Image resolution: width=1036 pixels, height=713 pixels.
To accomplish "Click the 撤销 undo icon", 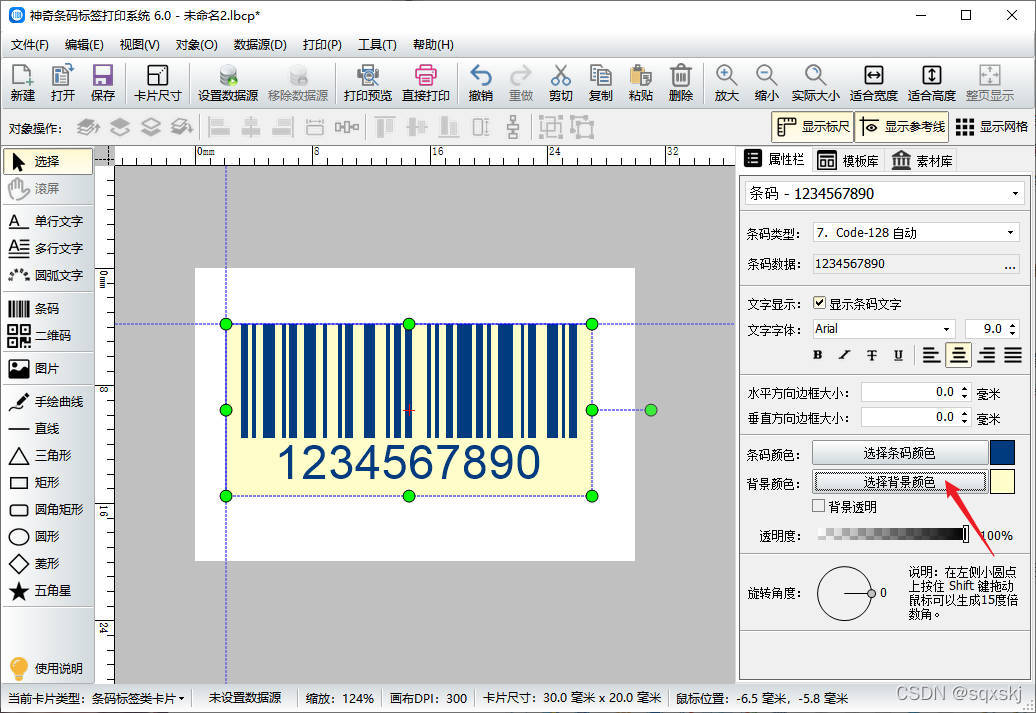I will 480,82.
